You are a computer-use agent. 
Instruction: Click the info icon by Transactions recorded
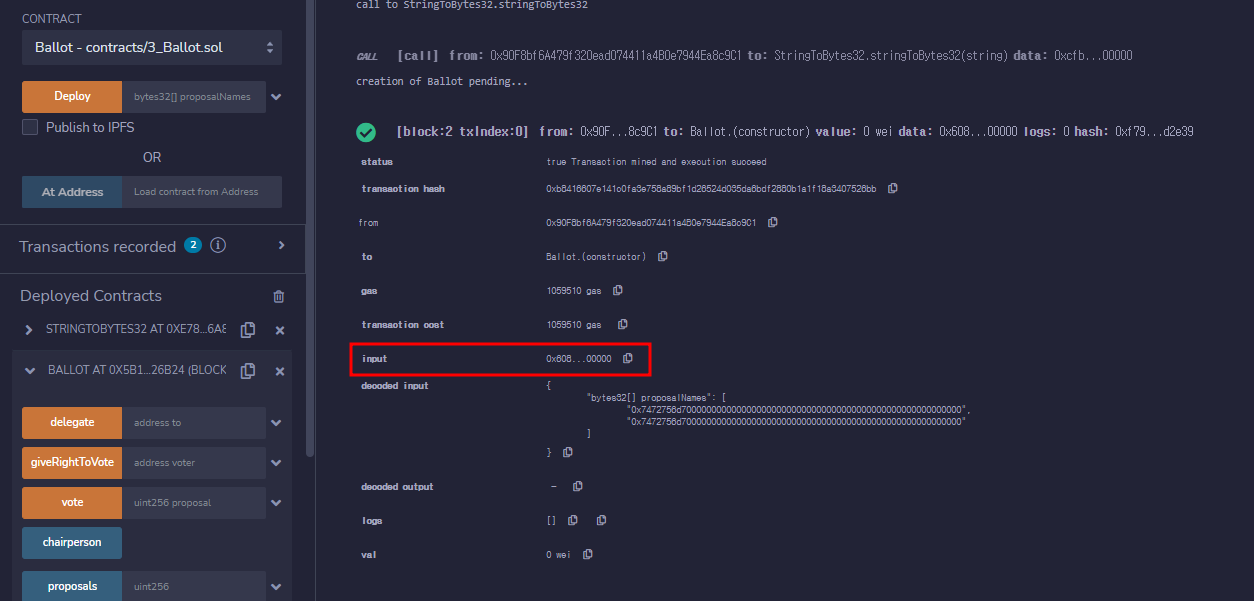218,245
